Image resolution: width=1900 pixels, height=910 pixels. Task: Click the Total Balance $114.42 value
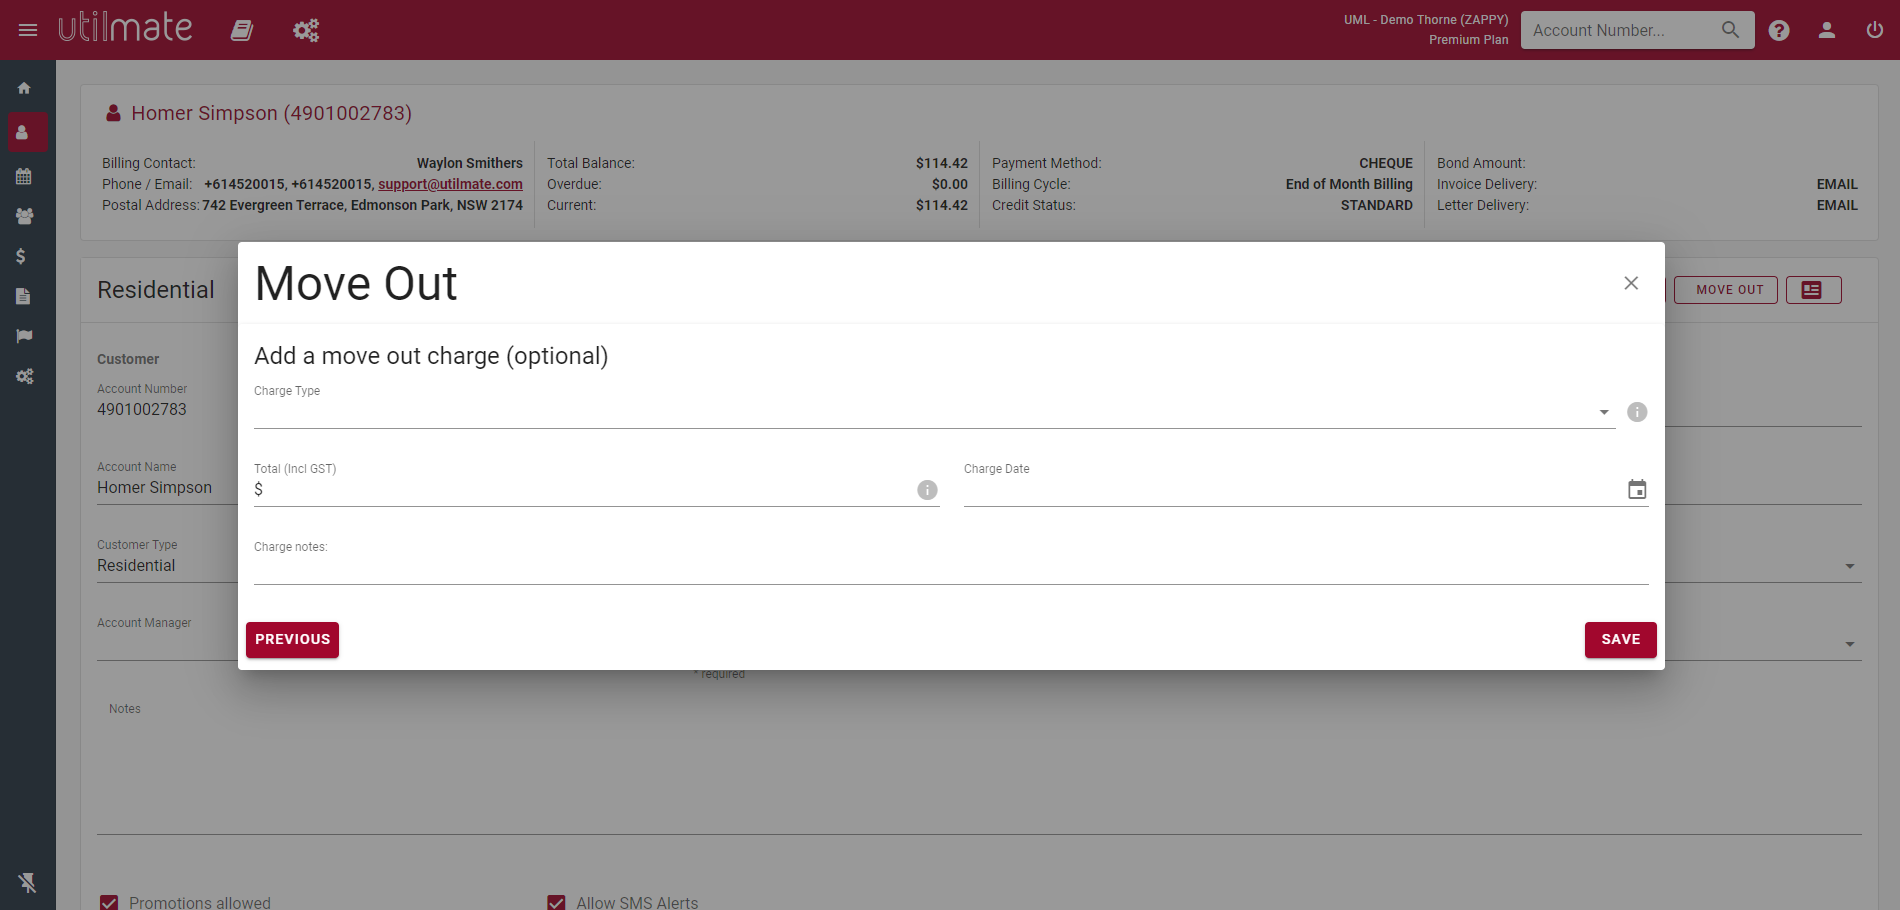click(941, 163)
